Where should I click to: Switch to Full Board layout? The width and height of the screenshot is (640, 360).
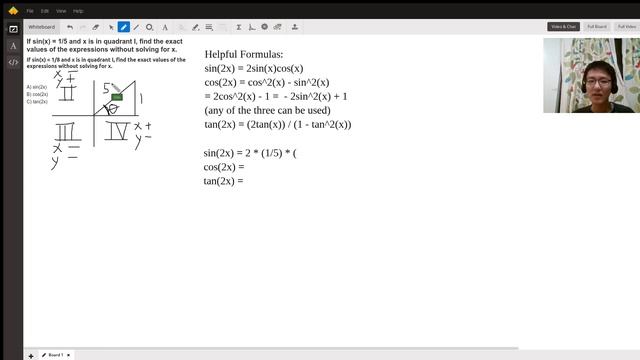(597, 27)
